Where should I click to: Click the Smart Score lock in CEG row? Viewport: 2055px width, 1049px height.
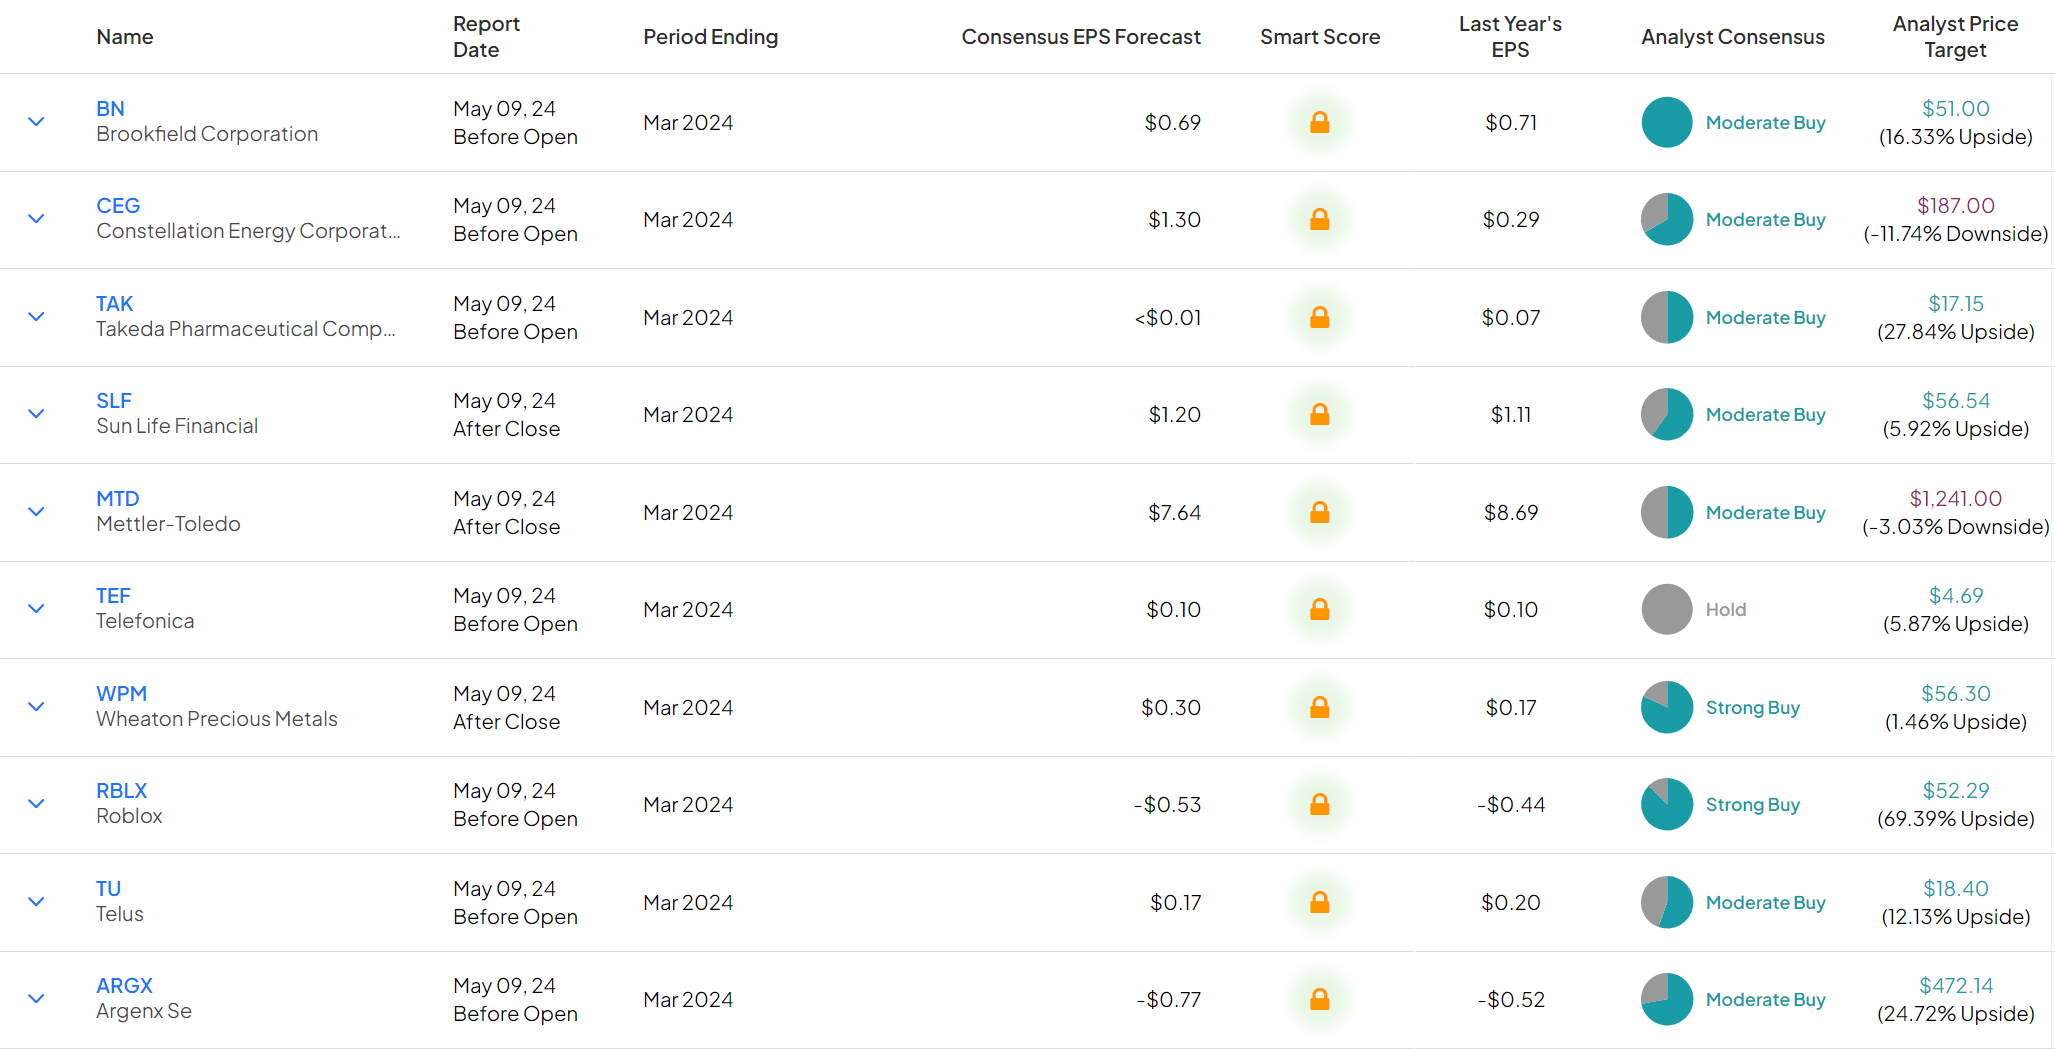[1319, 219]
